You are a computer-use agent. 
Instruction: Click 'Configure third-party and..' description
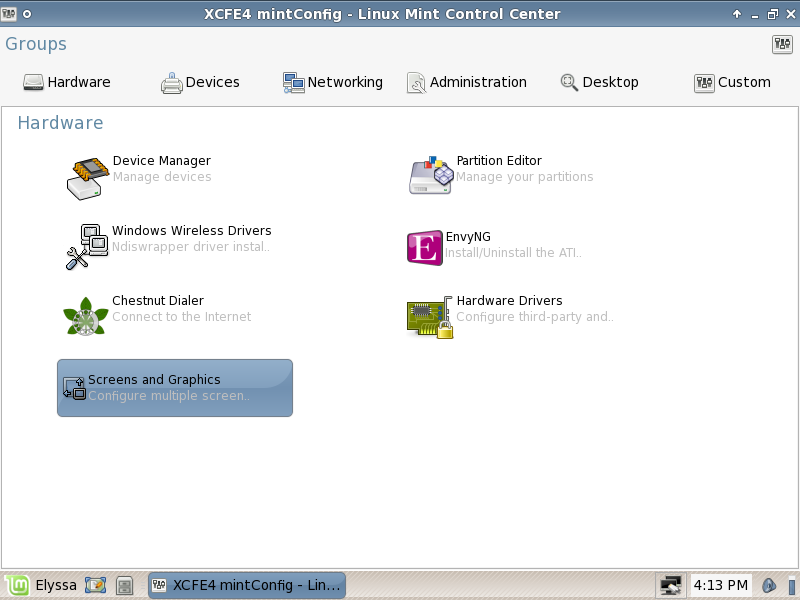534,317
